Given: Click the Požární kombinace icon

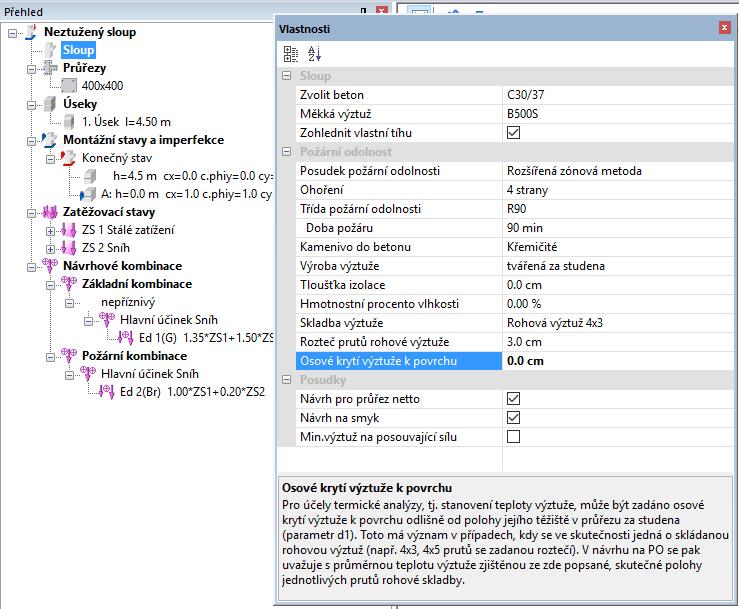Looking at the screenshot, I should [69, 356].
